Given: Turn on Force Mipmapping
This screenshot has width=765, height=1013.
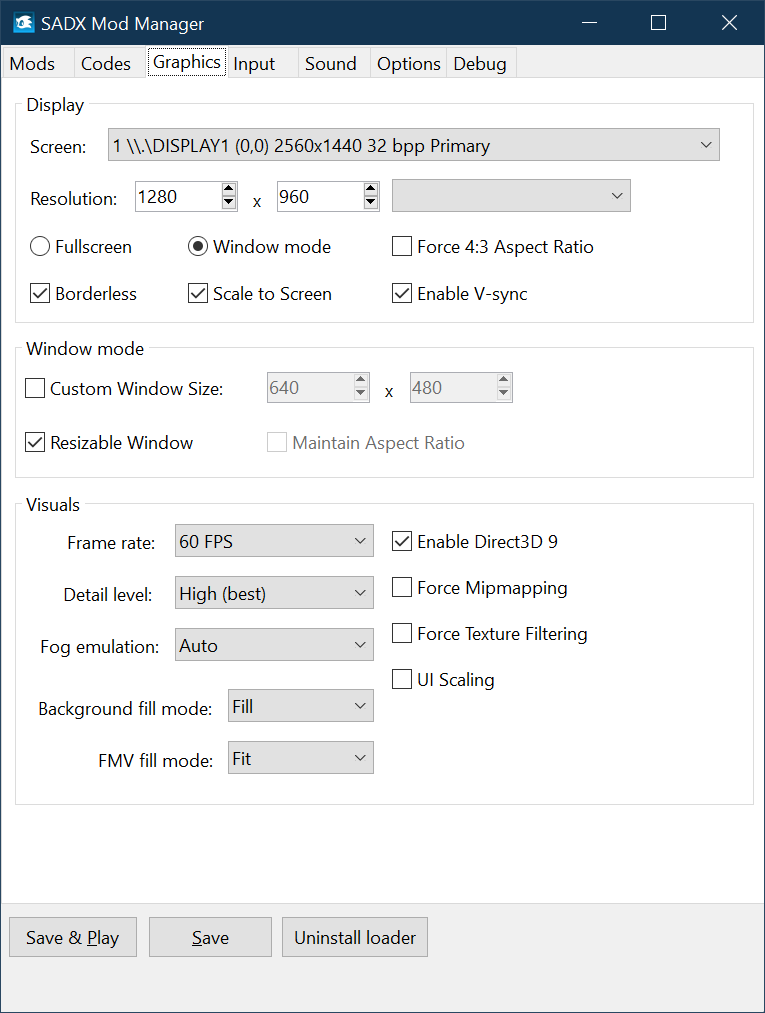Looking at the screenshot, I should coord(404,588).
